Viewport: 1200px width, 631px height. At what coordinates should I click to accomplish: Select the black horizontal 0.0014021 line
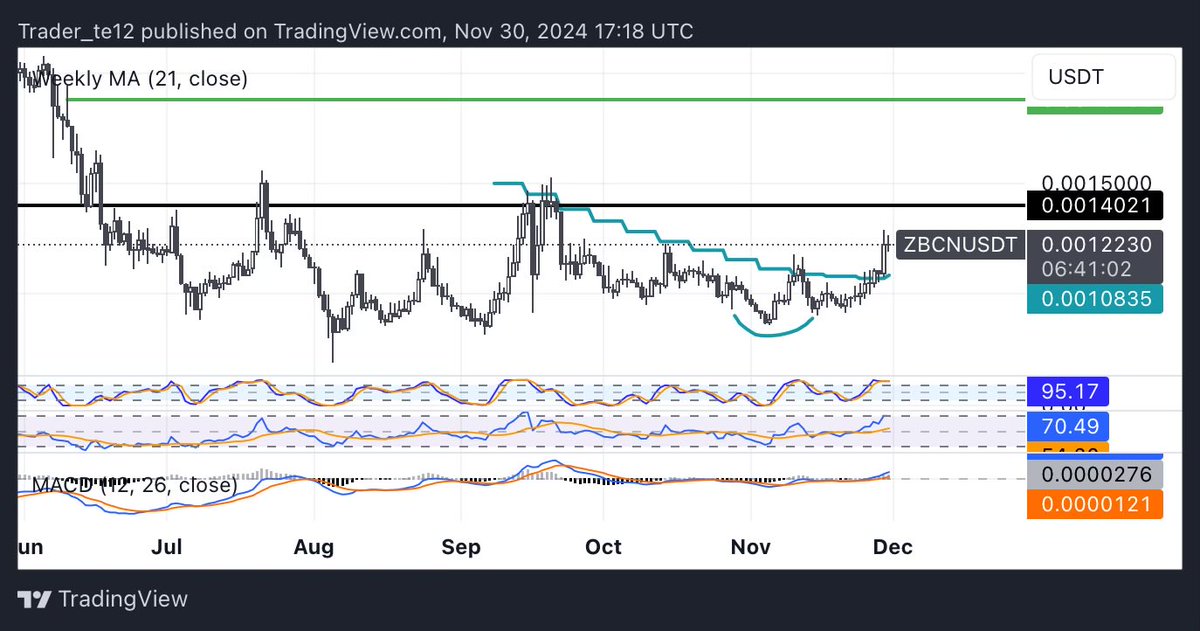pos(520,205)
